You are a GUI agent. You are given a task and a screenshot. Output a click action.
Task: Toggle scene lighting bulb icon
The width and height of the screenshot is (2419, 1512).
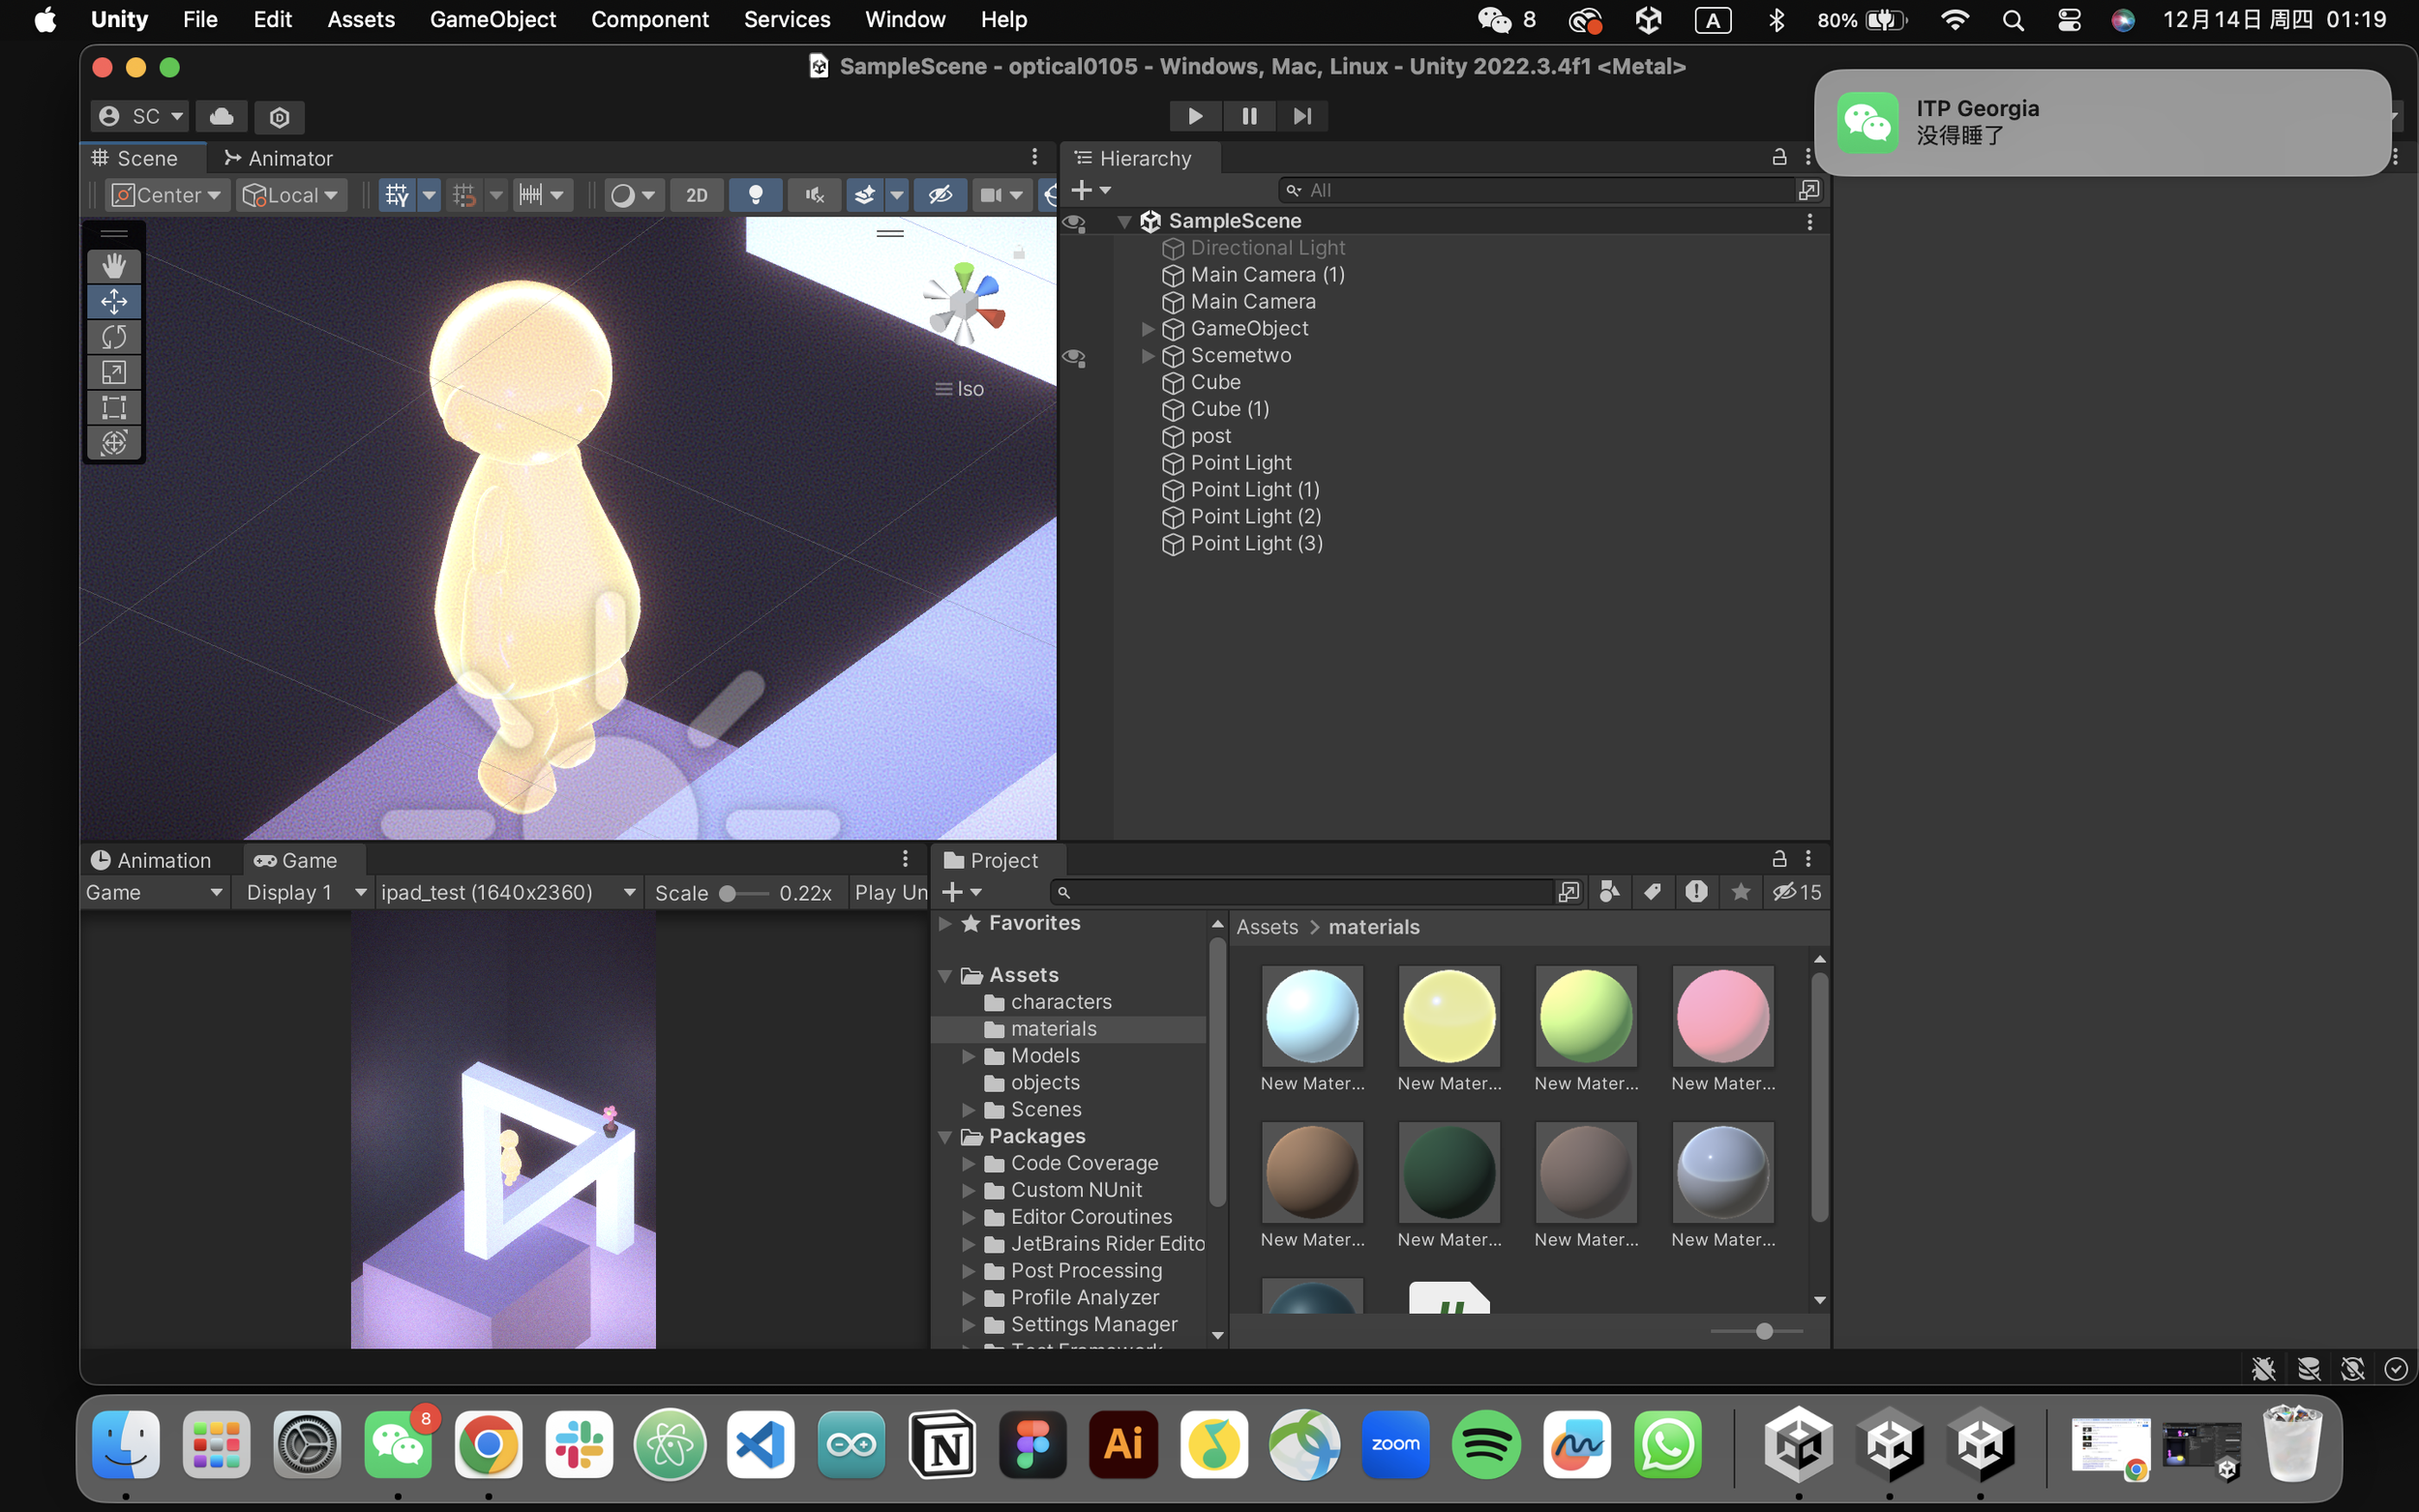(x=756, y=195)
